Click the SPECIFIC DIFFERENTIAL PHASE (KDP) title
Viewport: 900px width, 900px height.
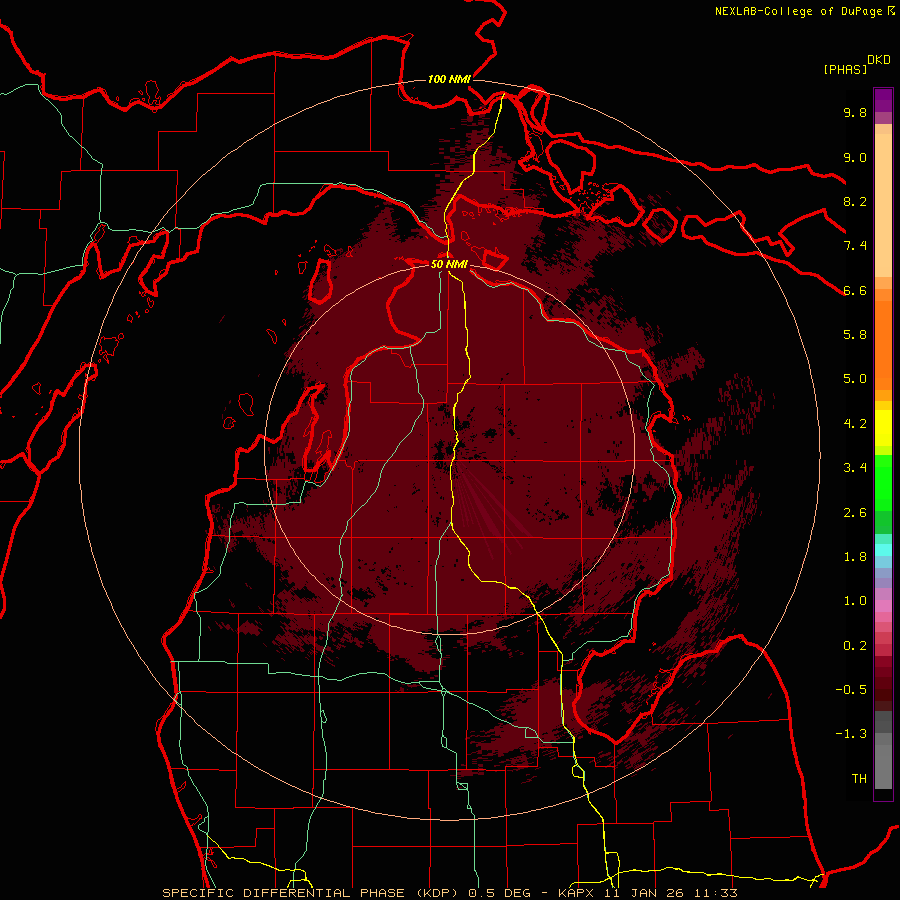click(x=311, y=893)
